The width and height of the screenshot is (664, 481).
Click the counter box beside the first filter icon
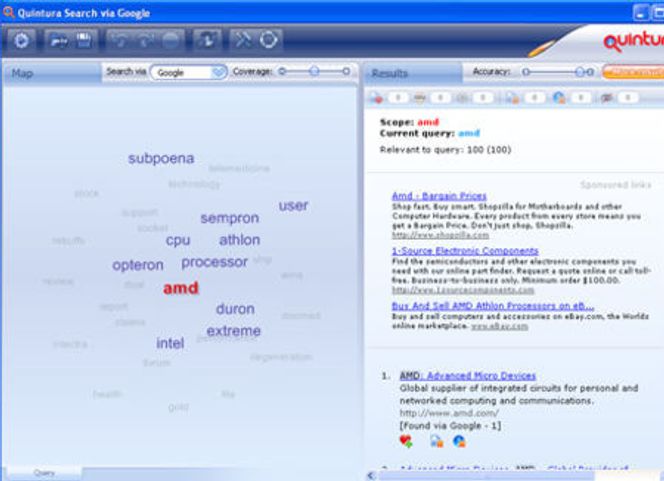(x=398, y=98)
